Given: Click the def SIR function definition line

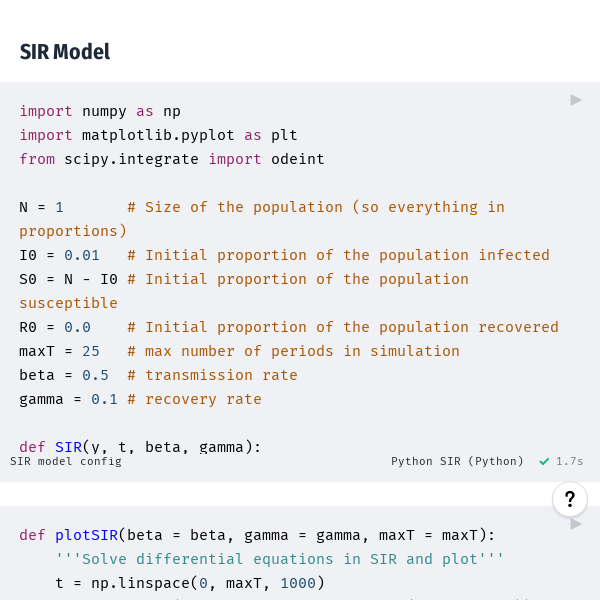Looking at the screenshot, I should pyautogui.click(x=140, y=447).
